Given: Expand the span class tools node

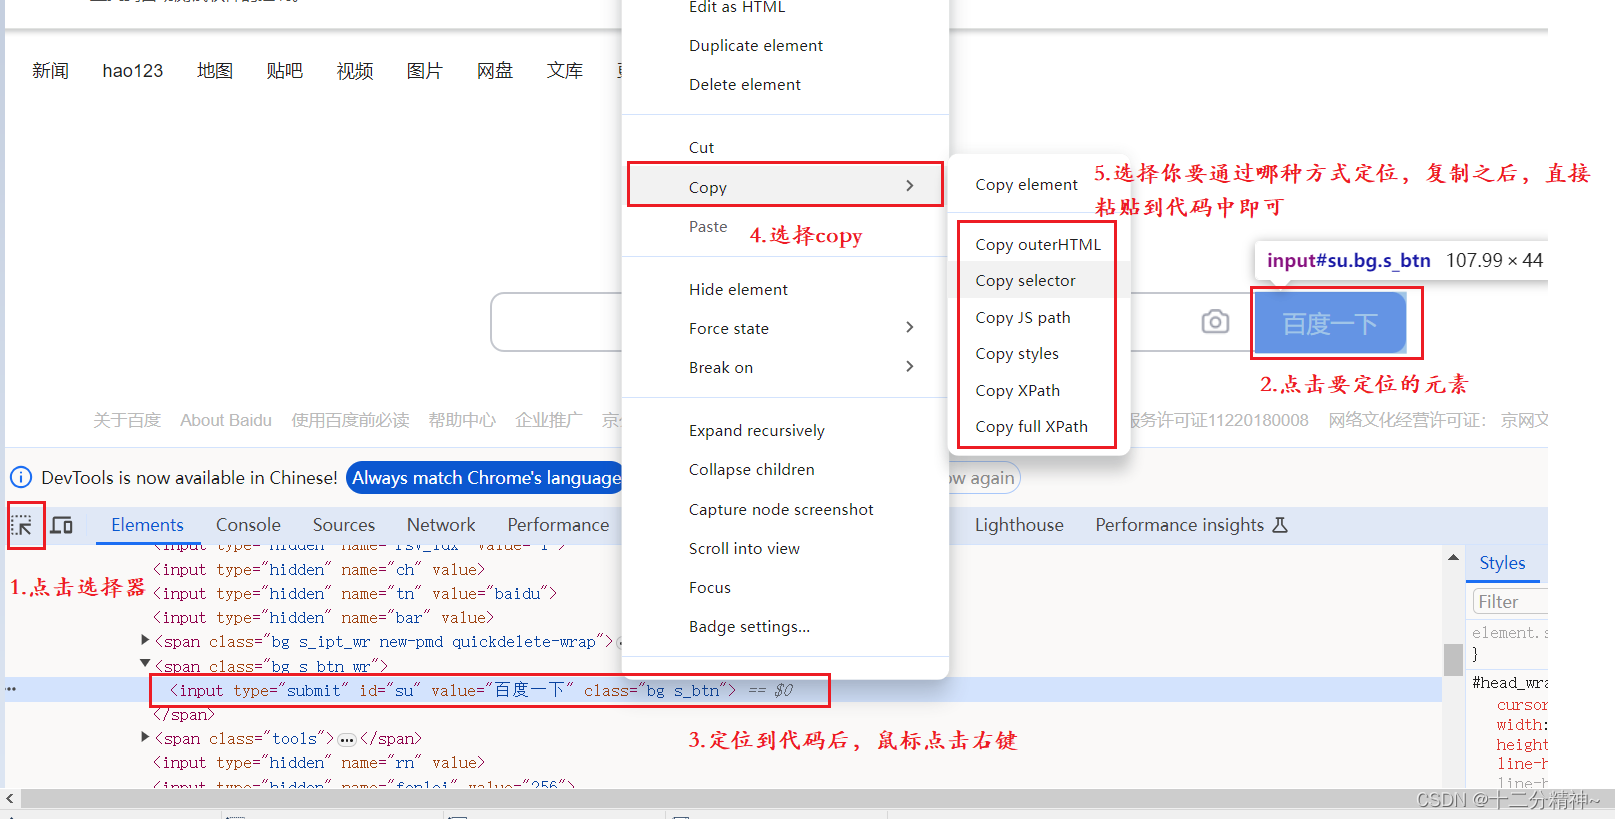Looking at the screenshot, I should [145, 737].
